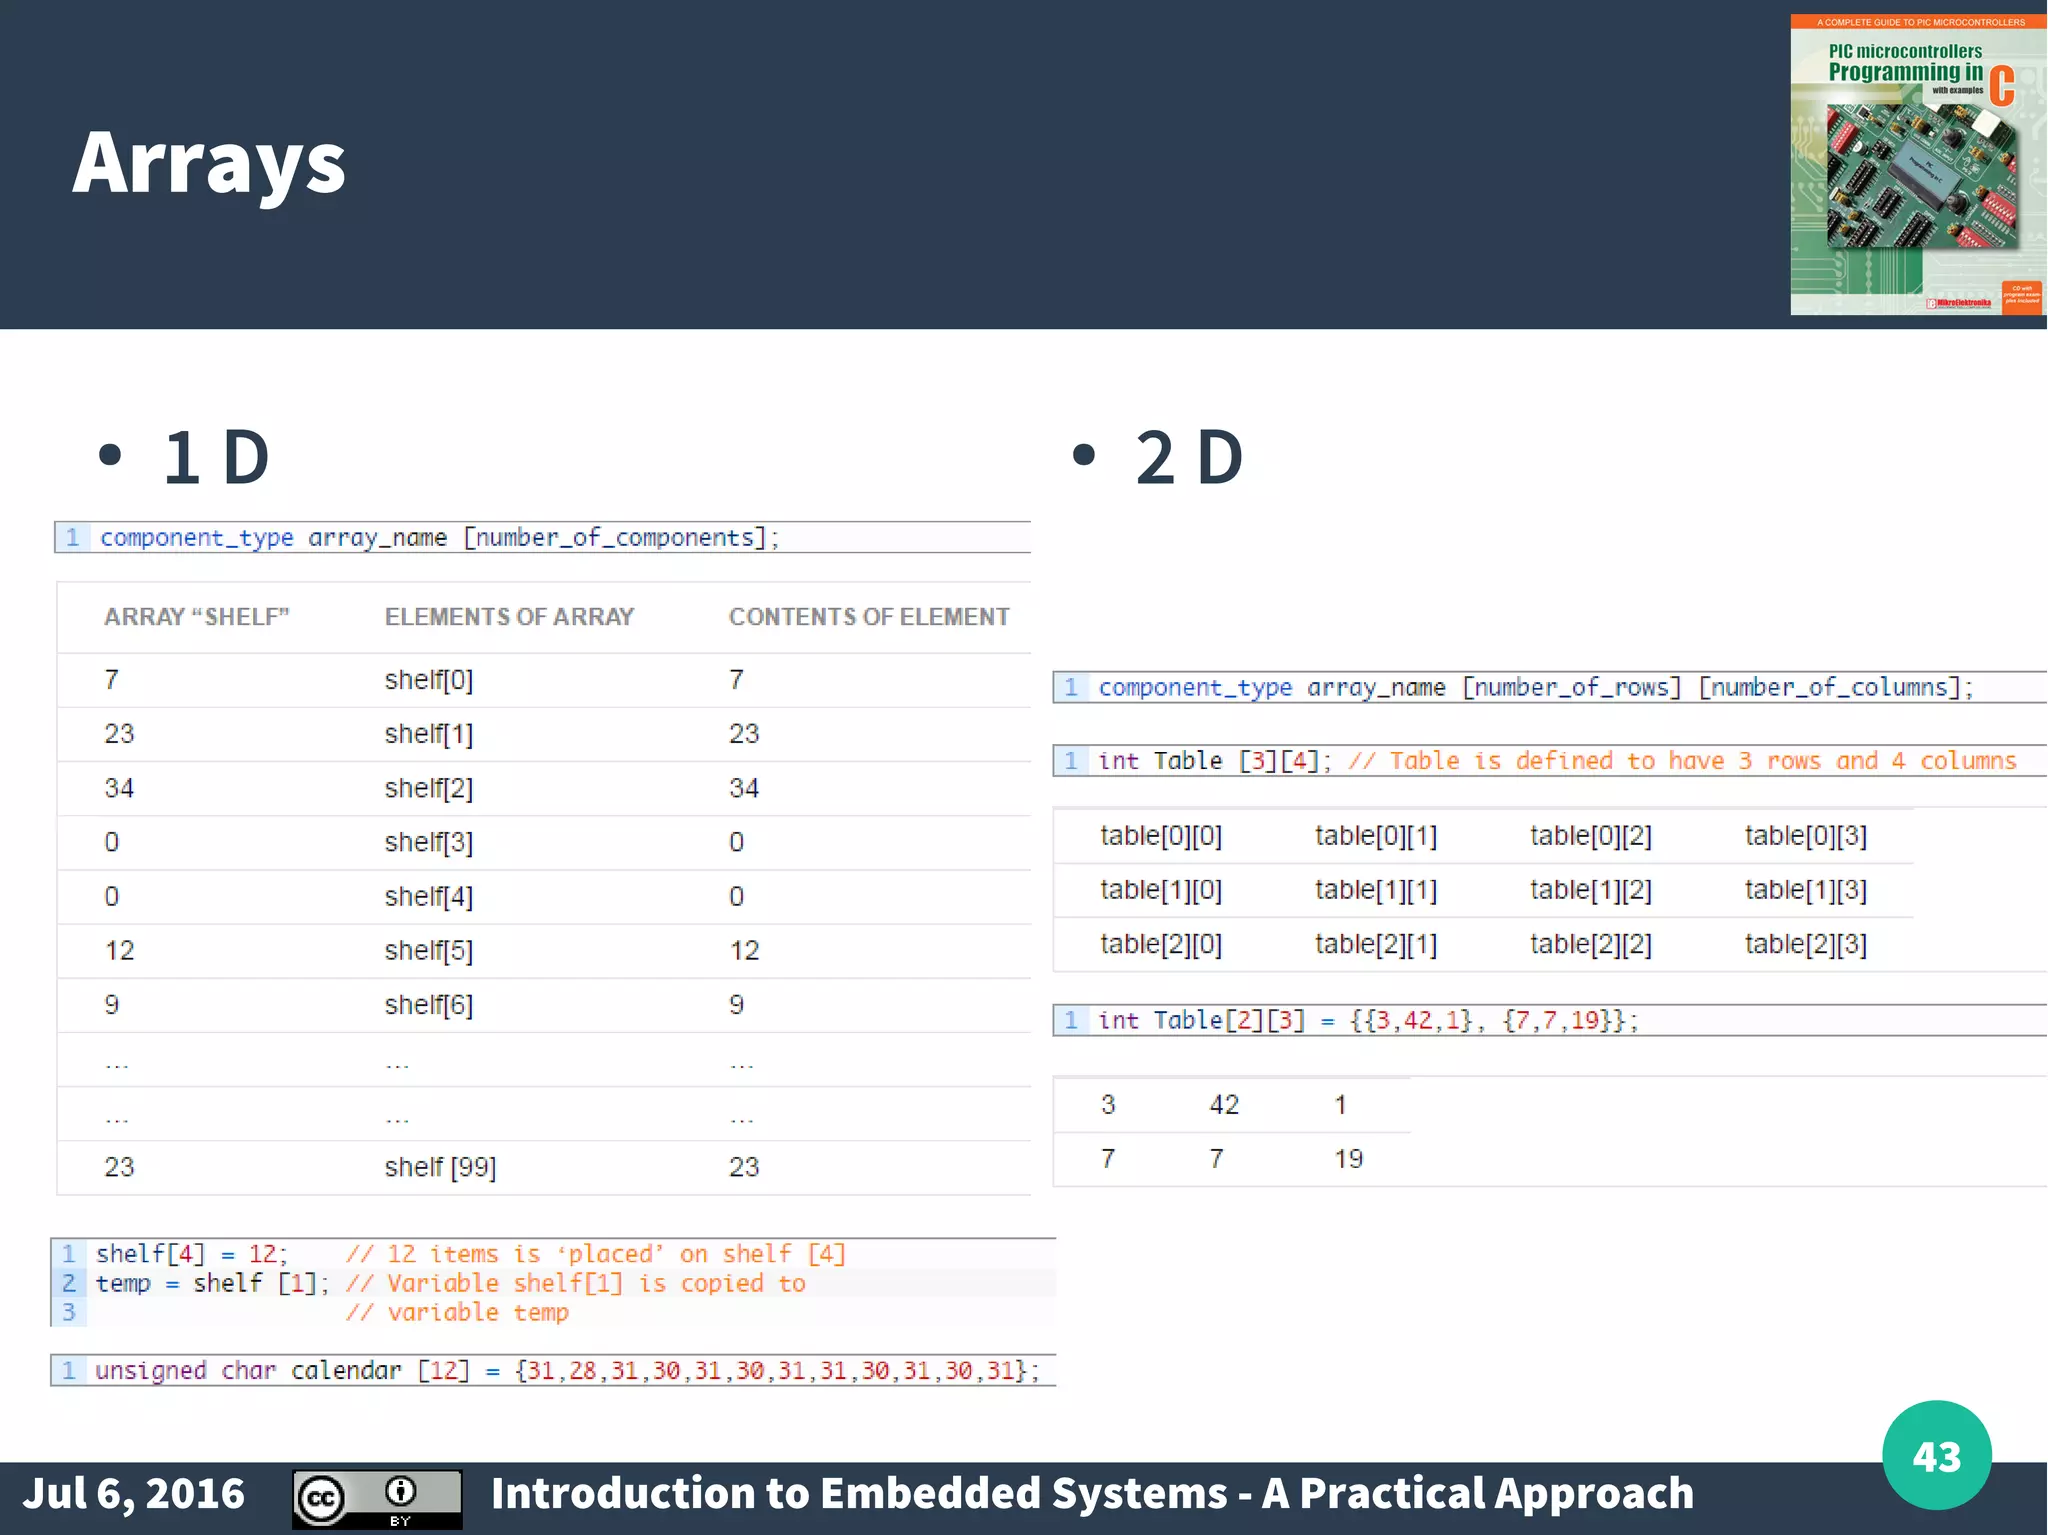Click the contents value 34 beside shelf[2]
The image size is (2048, 1535).
click(x=744, y=788)
